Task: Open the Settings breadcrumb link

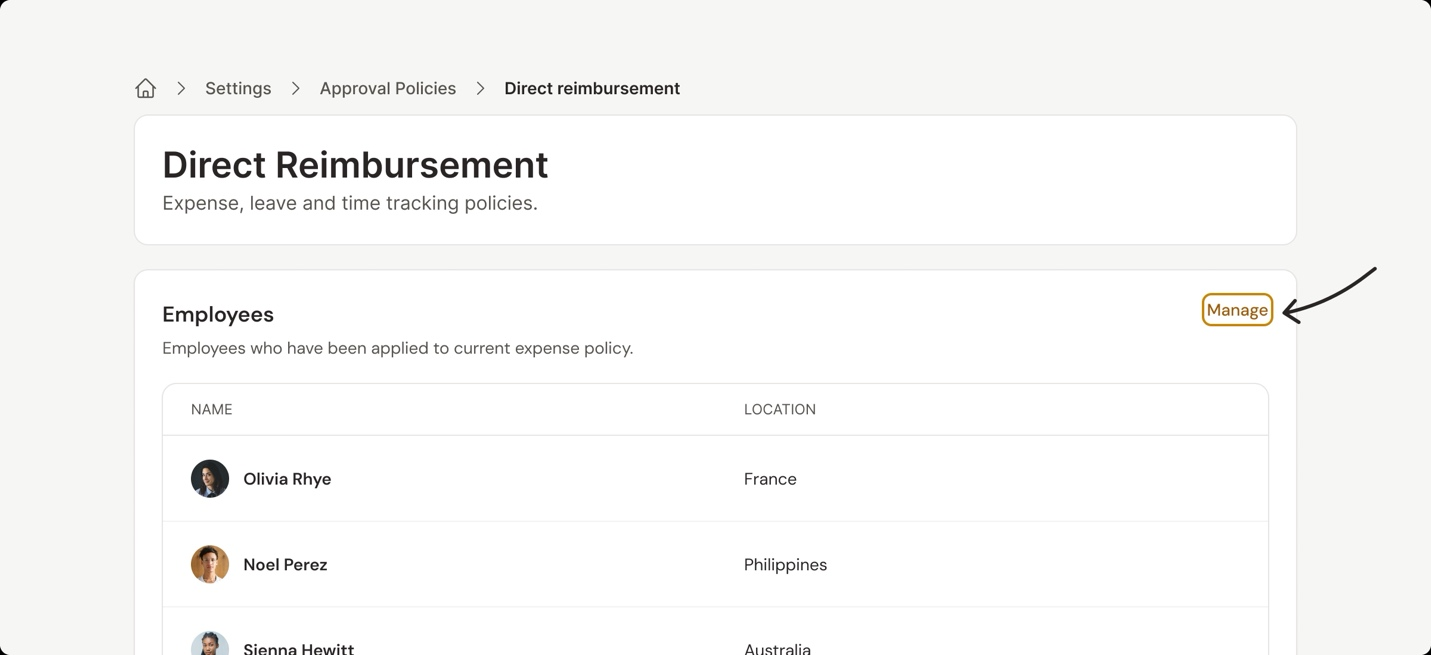Action: (238, 88)
